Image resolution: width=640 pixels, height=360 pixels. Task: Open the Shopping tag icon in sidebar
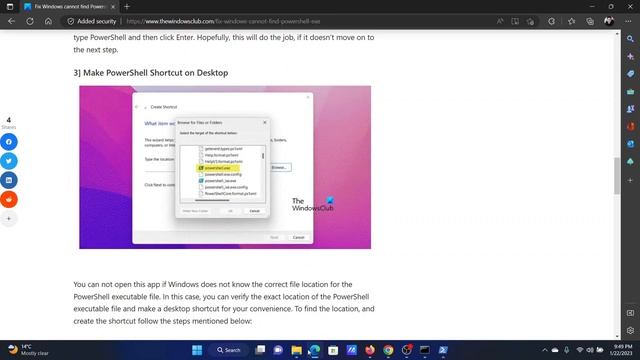630,74
